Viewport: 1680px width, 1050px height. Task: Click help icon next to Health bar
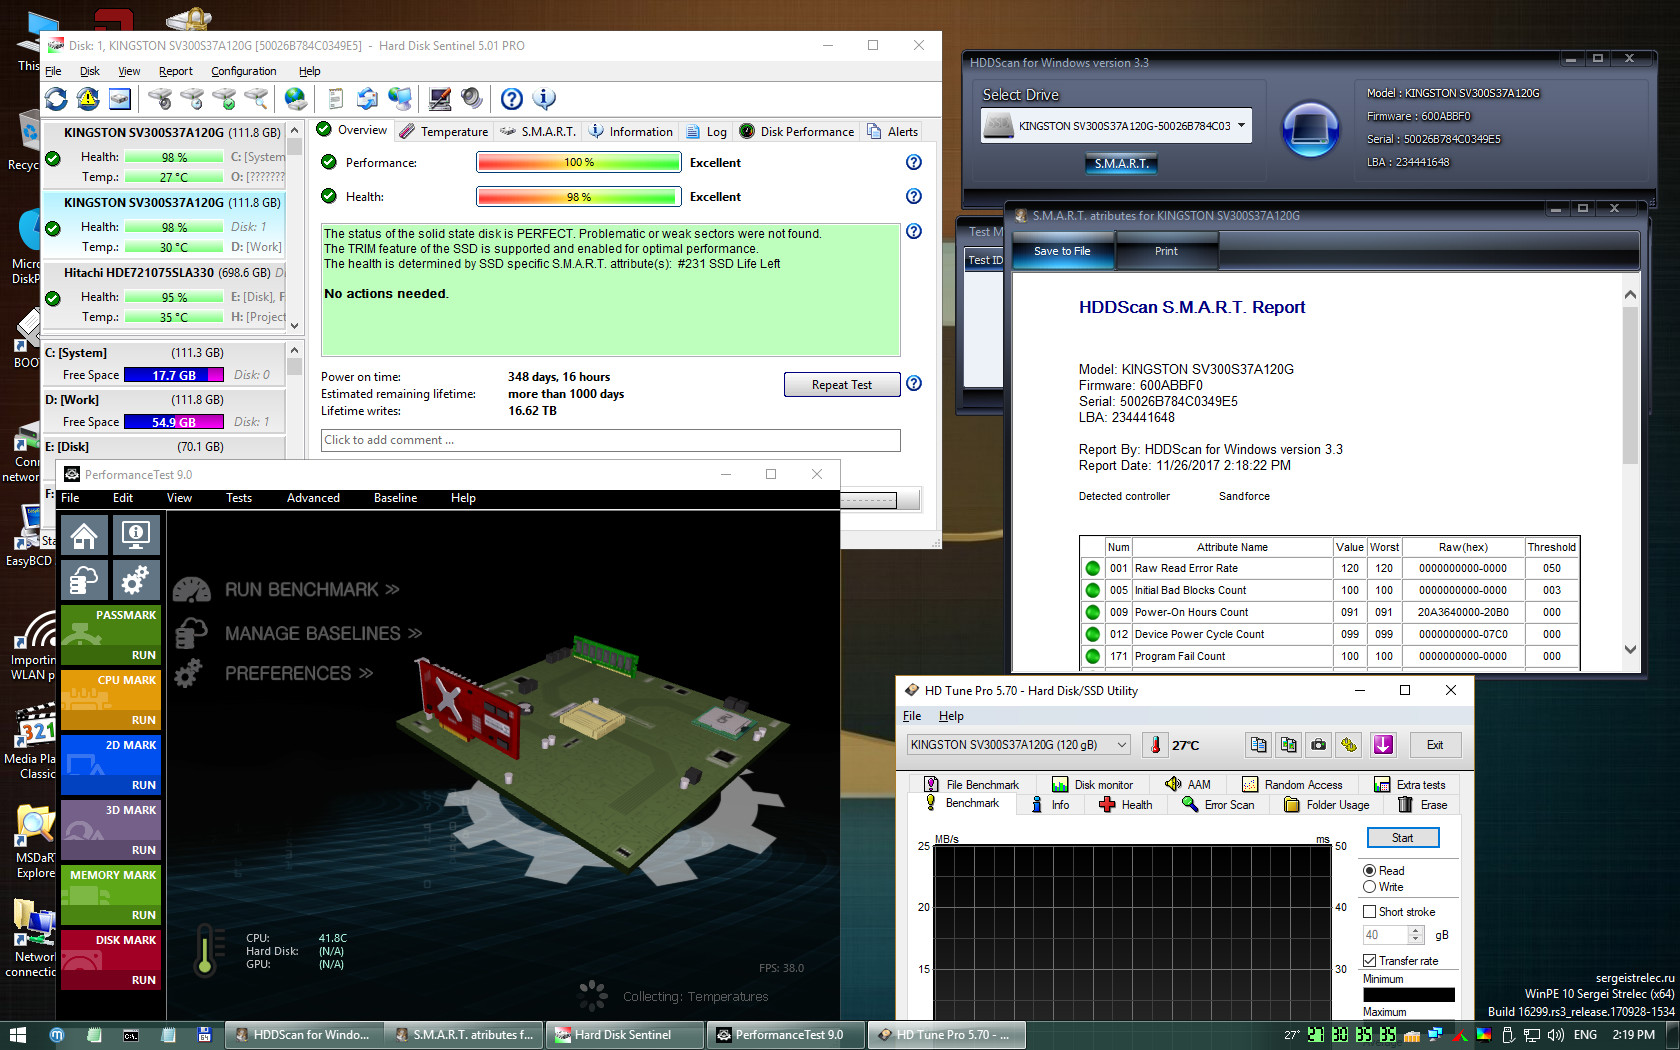[913, 196]
